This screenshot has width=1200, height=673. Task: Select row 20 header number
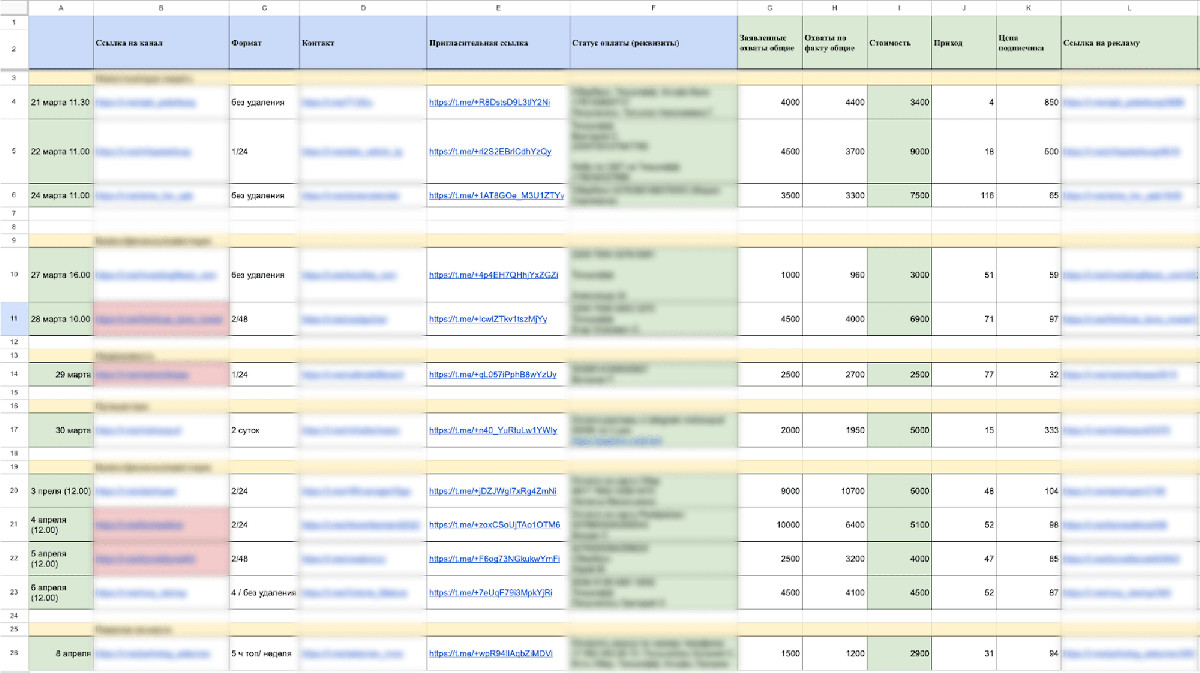(14, 491)
